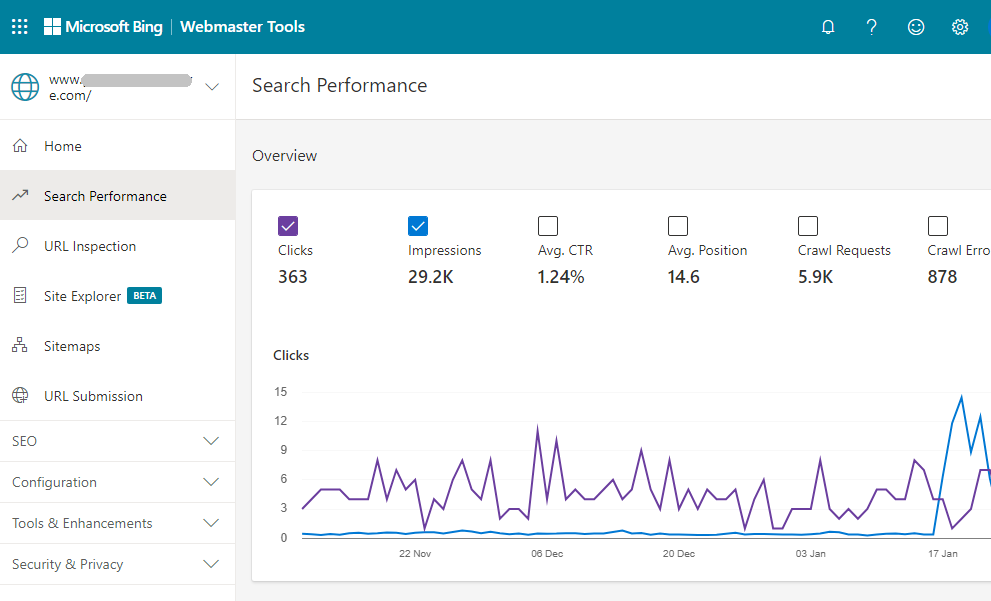991x601 pixels.
Task: Open Webmaster Tools settings gear
Action: (x=960, y=27)
